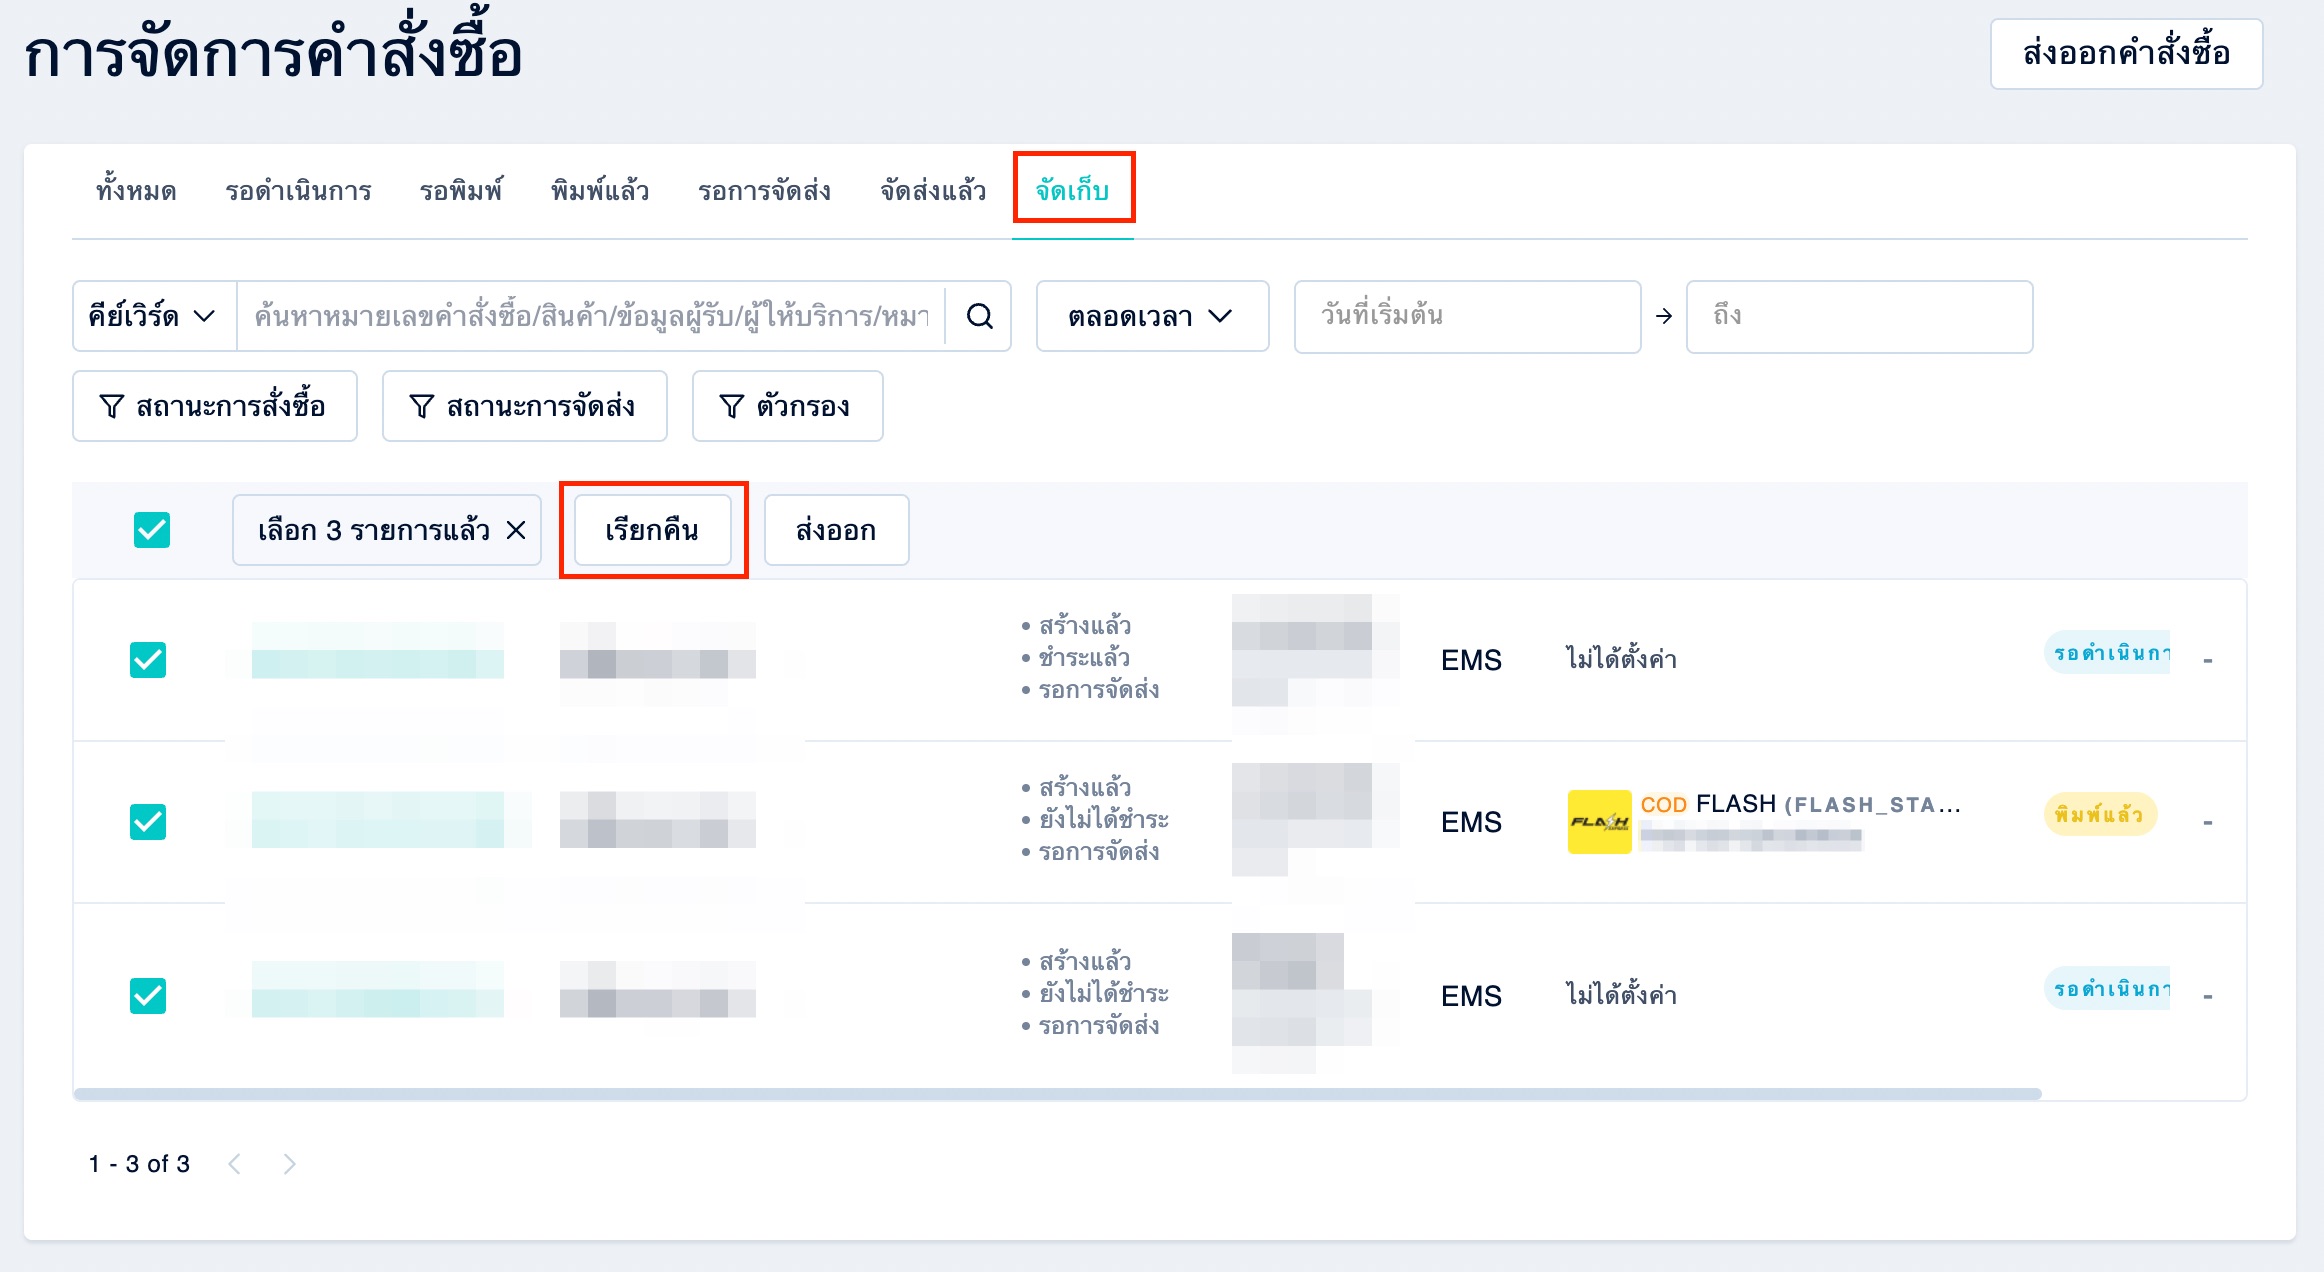Click the ส่งออกคำสั่งซื้อ button
Viewport: 2324px width, 1272px height.
pyautogui.click(x=2126, y=54)
